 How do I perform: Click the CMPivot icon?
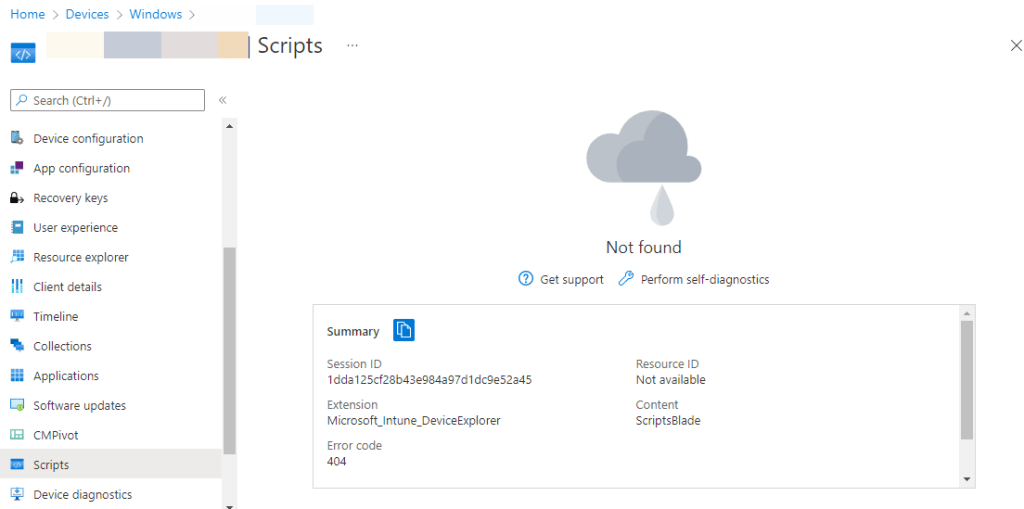pyautogui.click(x=16, y=435)
